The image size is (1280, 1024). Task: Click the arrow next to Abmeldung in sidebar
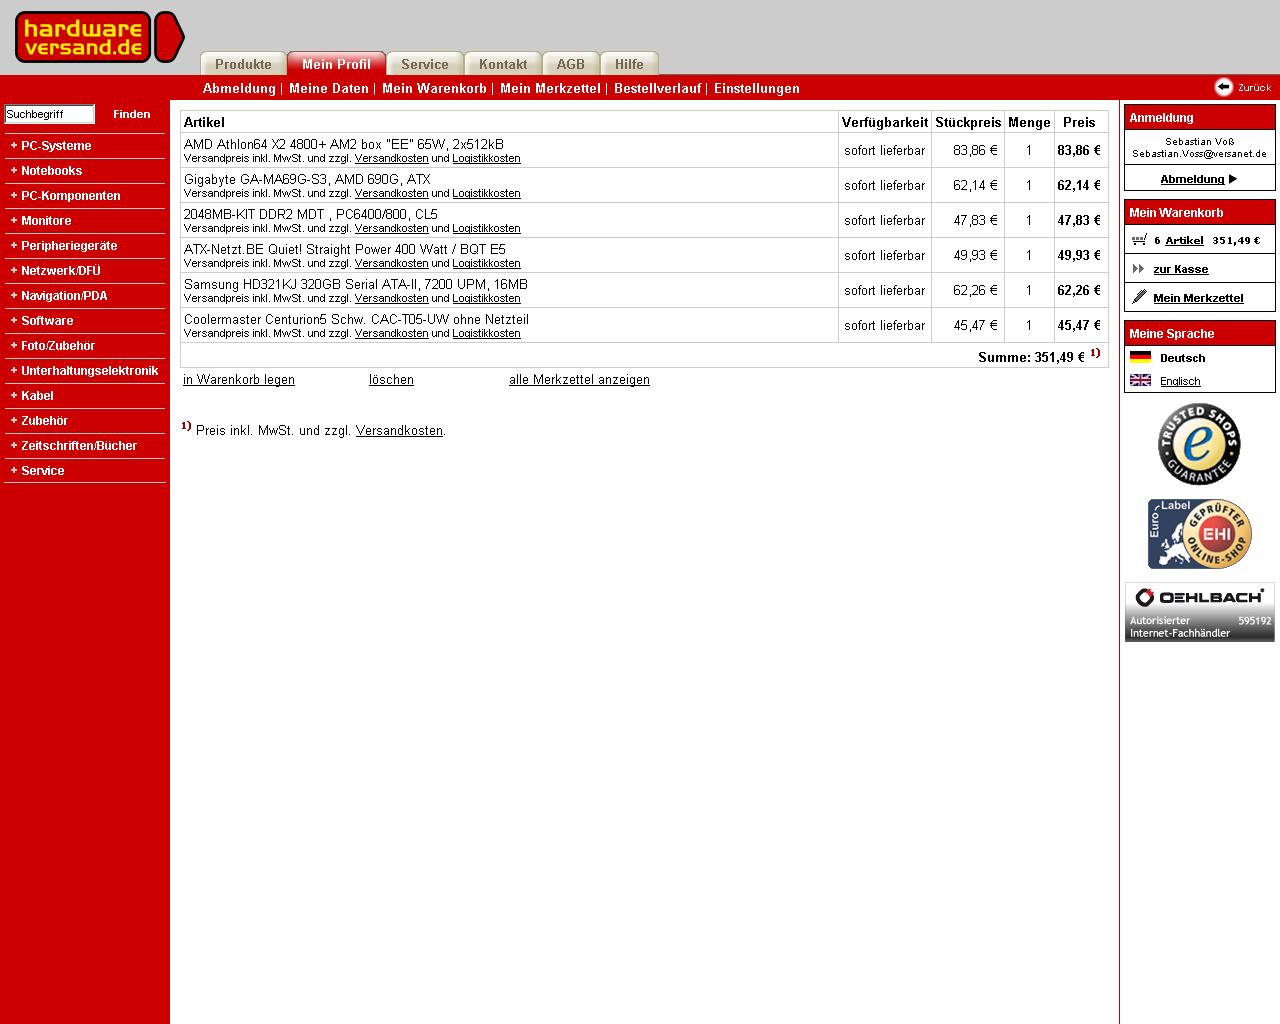pyautogui.click(x=1233, y=179)
